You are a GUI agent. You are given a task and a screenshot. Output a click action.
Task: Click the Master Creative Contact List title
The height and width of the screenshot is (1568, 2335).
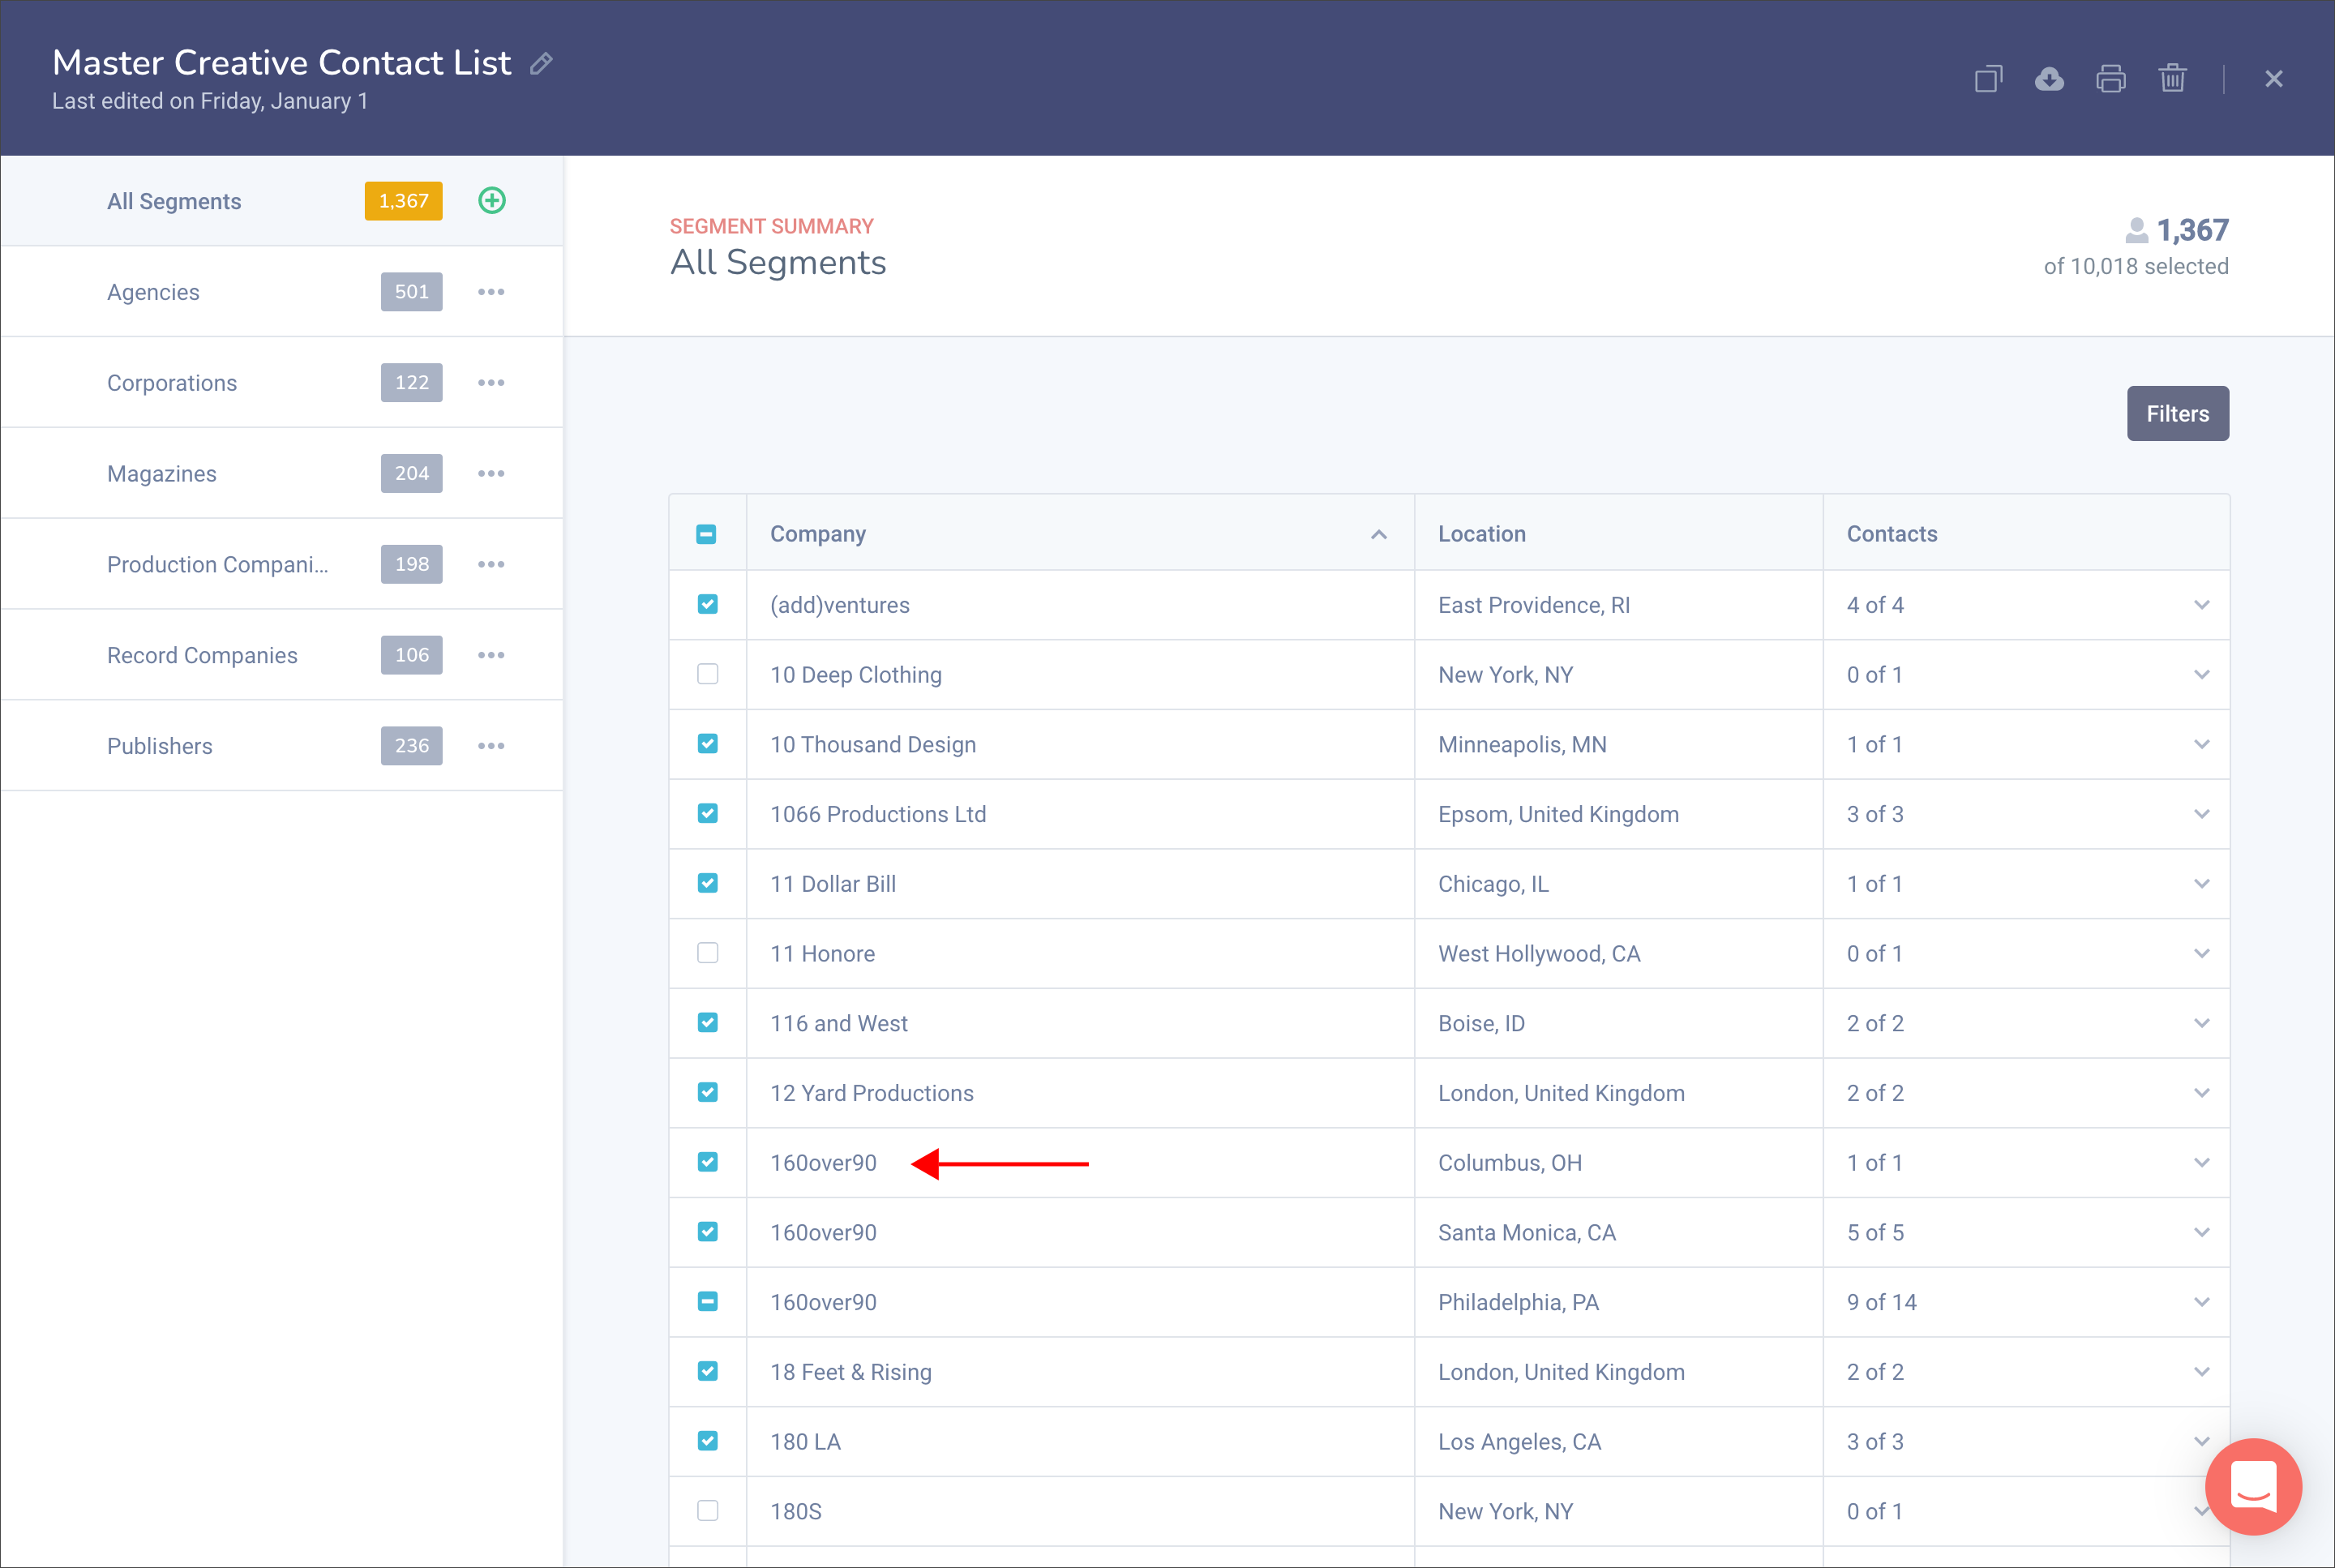coord(281,63)
